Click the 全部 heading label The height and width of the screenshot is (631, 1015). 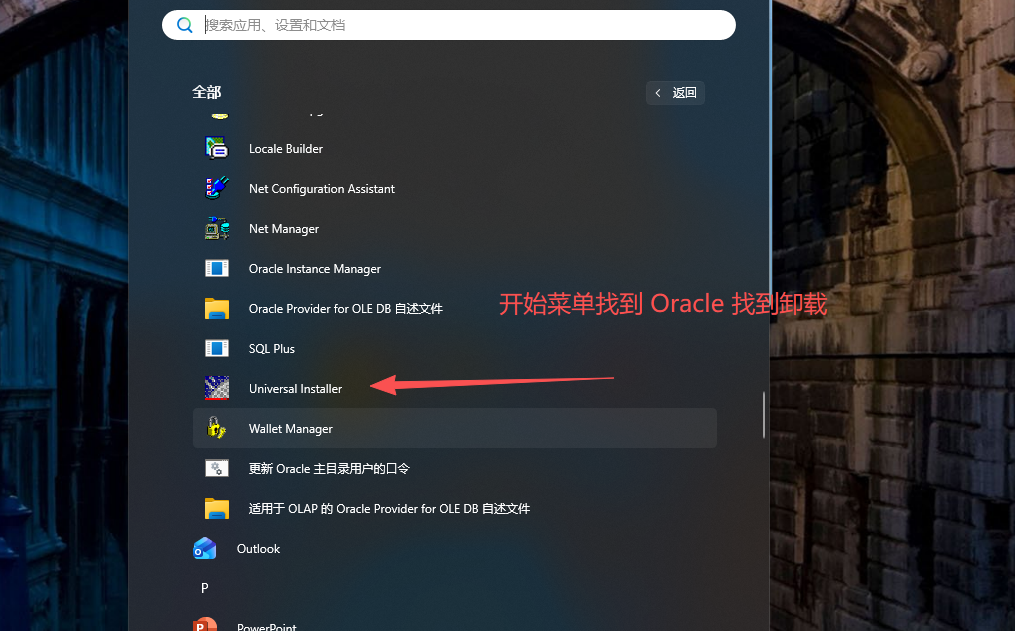pos(206,93)
